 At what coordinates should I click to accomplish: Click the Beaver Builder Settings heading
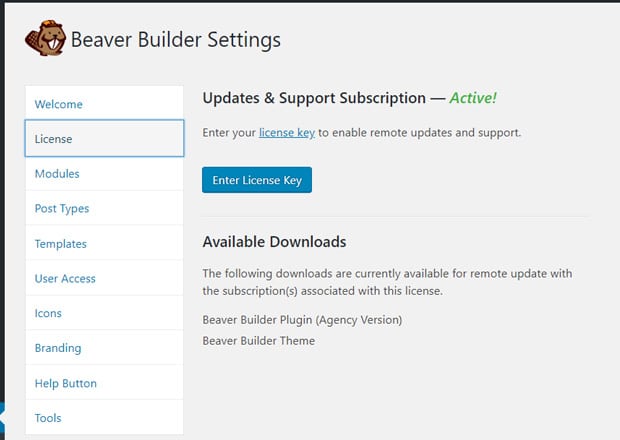[x=176, y=40]
